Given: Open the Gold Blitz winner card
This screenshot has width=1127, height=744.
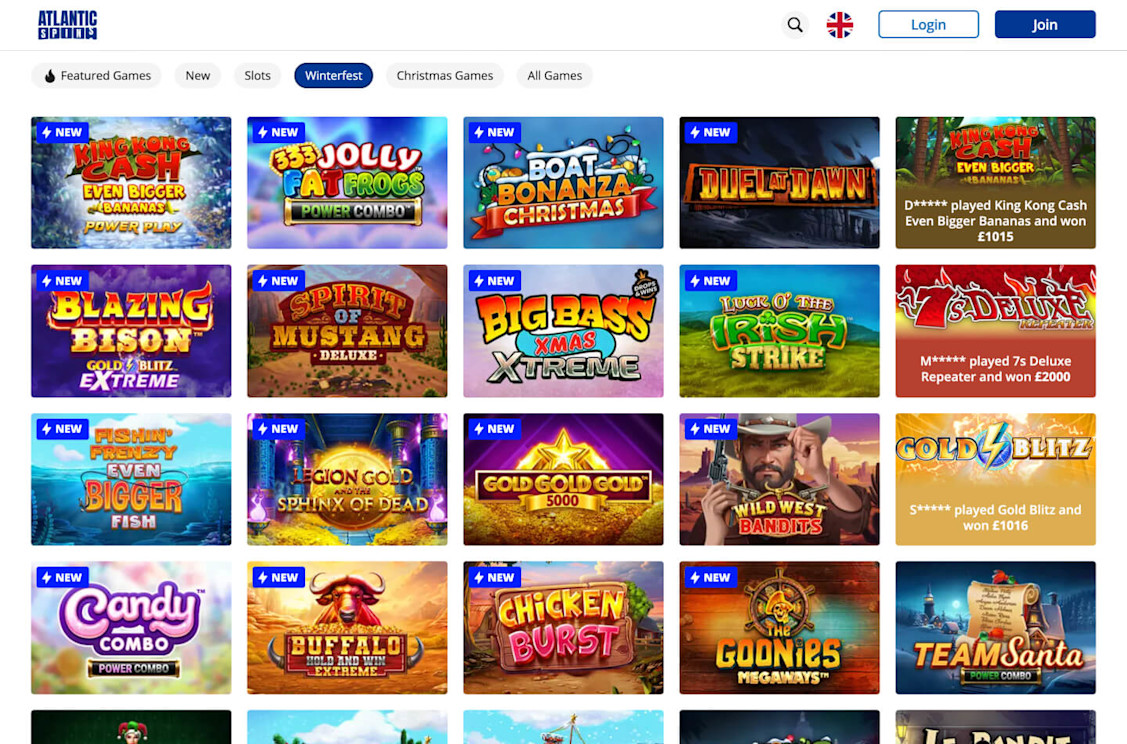Looking at the screenshot, I should (x=995, y=479).
